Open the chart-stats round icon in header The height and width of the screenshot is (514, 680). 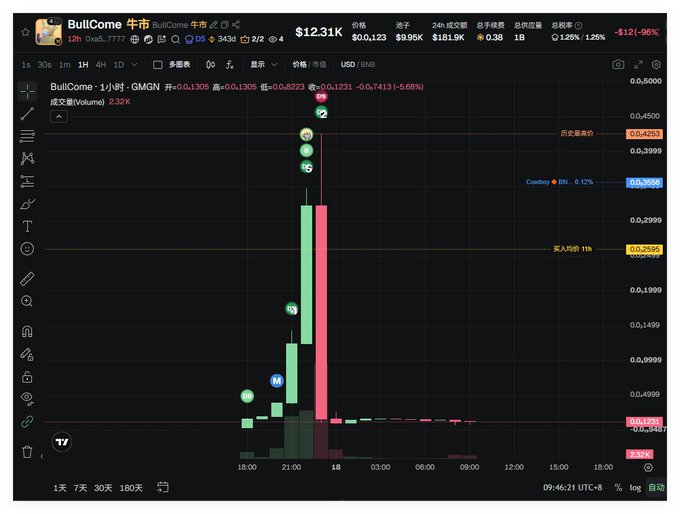(x=148, y=39)
